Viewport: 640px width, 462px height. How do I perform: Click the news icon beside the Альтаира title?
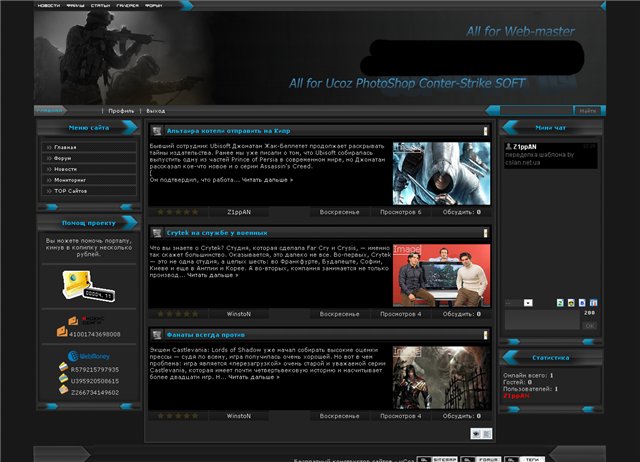pyautogui.click(x=157, y=131)
